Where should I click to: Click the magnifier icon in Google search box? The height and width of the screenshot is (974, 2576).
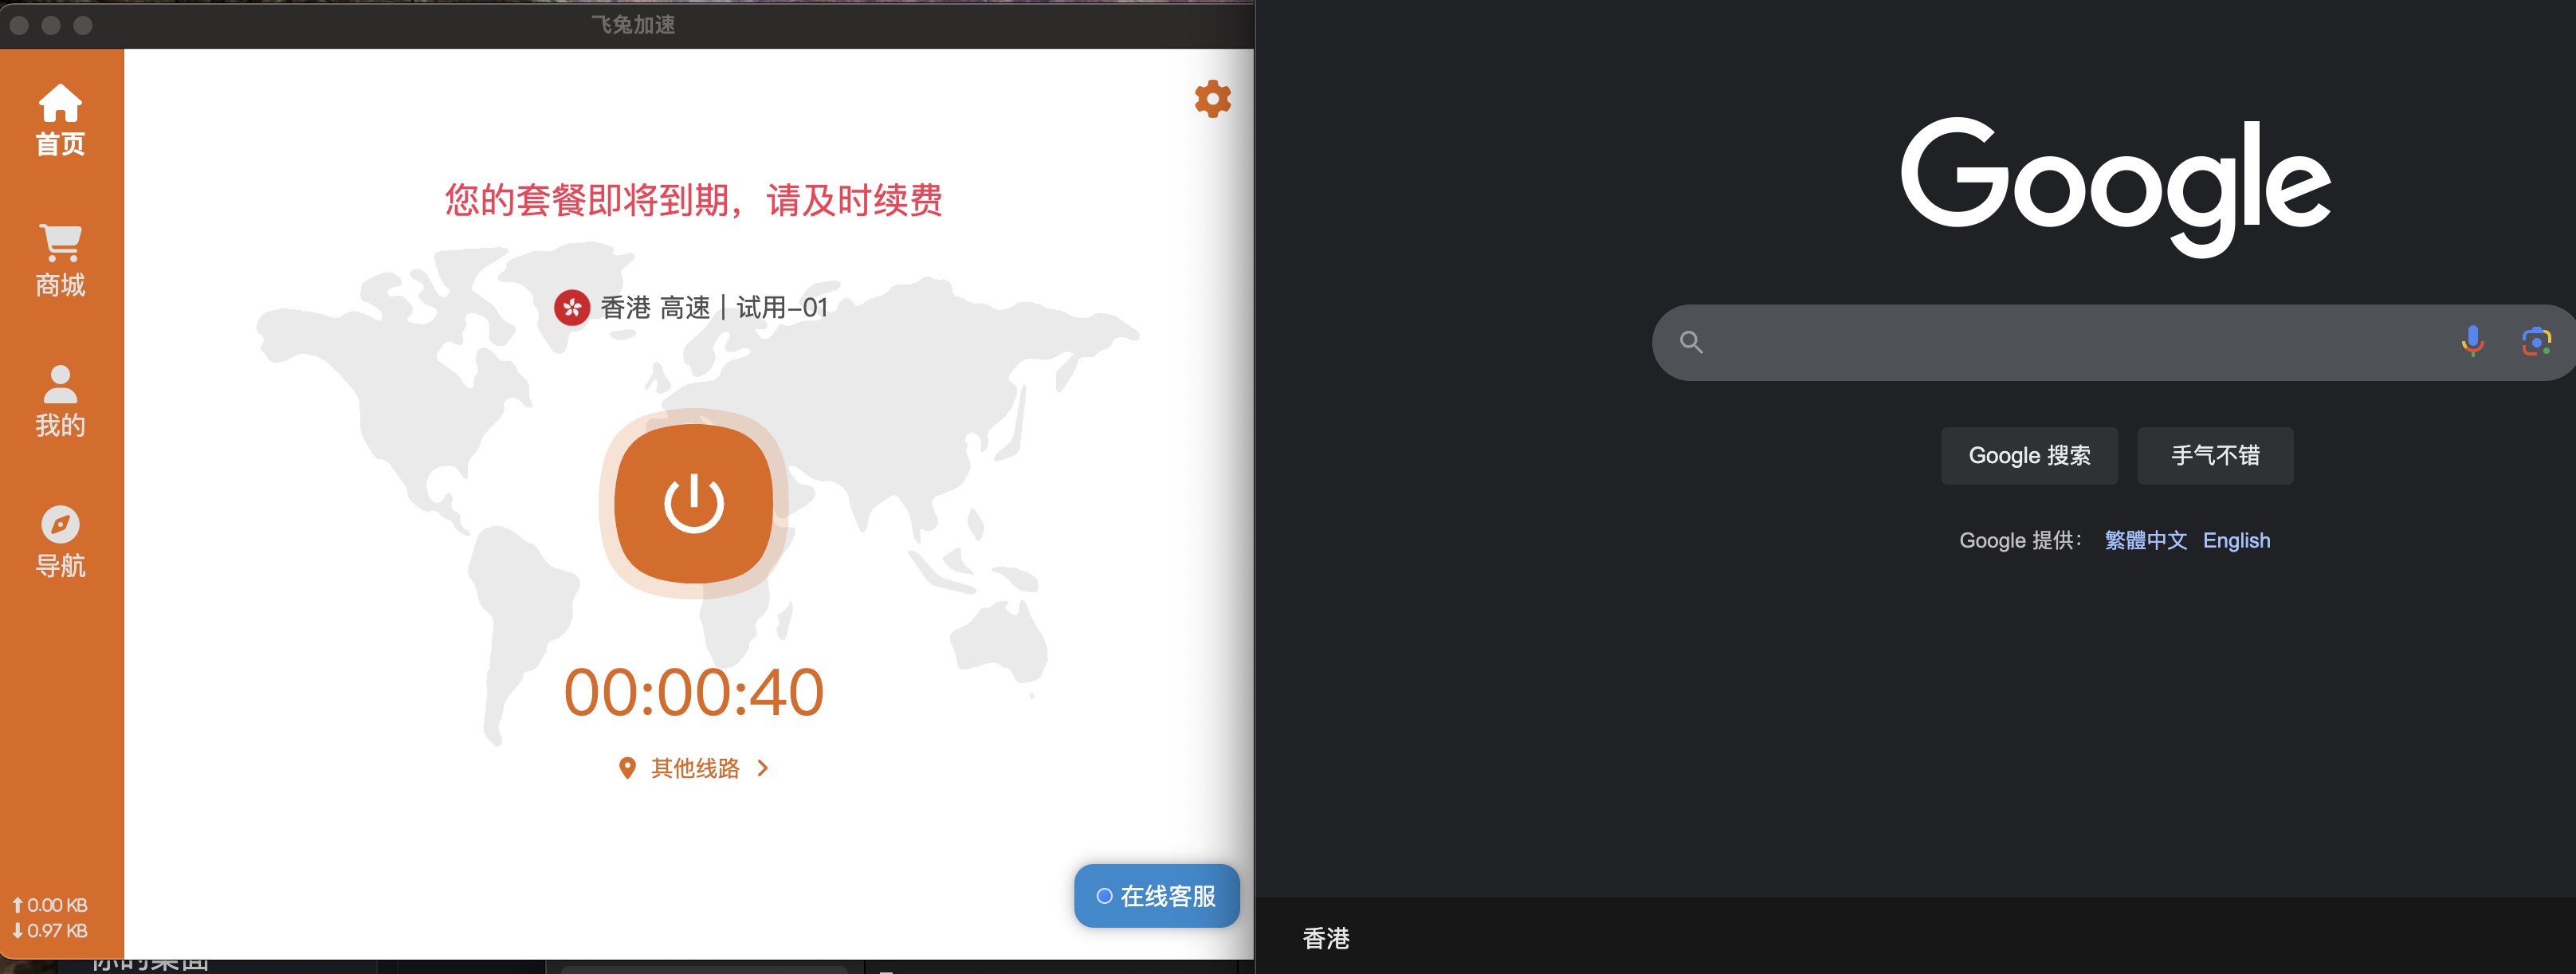(x=1691, y=342)
